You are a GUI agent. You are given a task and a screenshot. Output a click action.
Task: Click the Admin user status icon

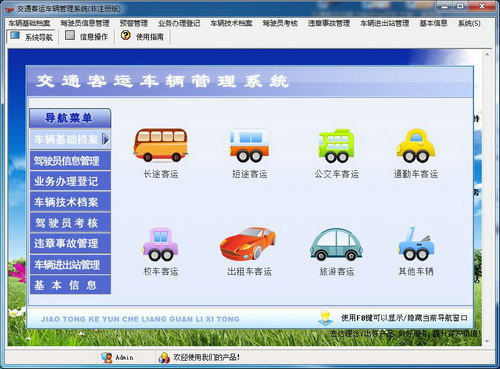[107, 357]
